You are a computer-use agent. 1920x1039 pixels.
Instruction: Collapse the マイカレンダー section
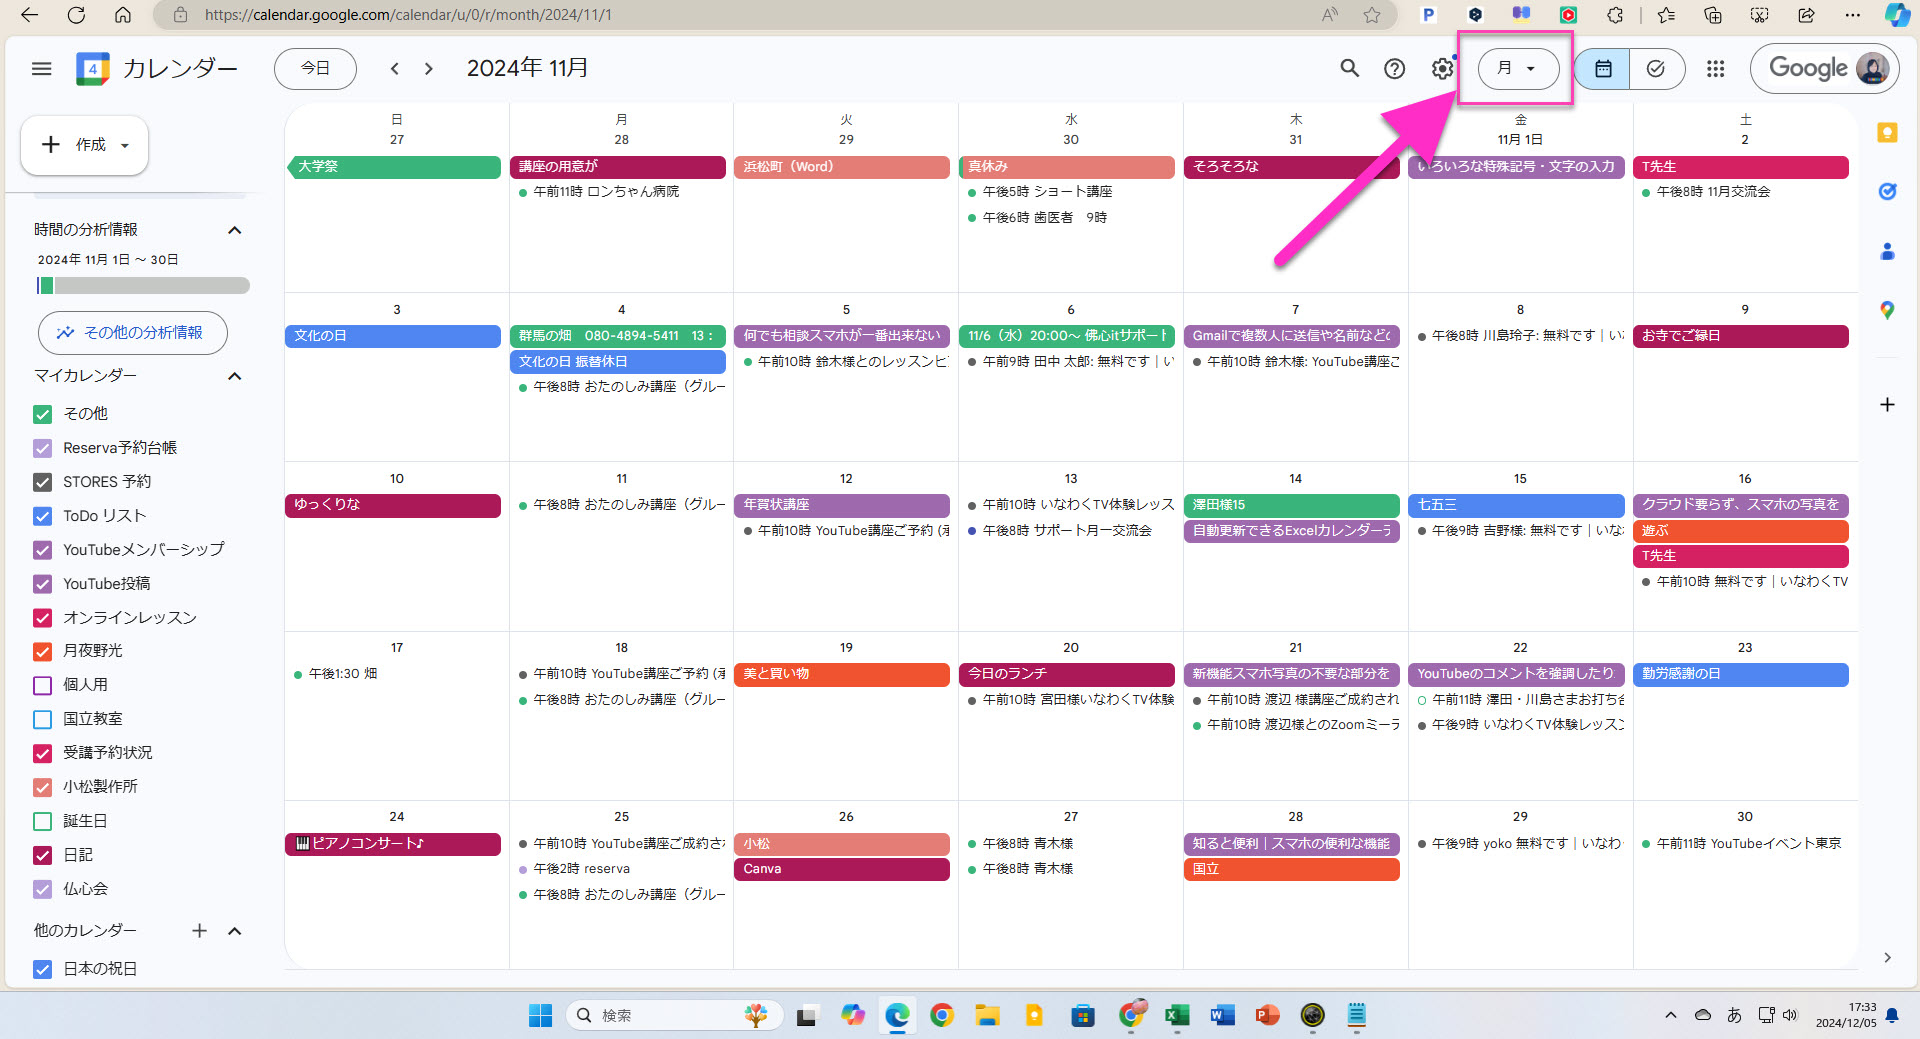click(x=235, y=376)
